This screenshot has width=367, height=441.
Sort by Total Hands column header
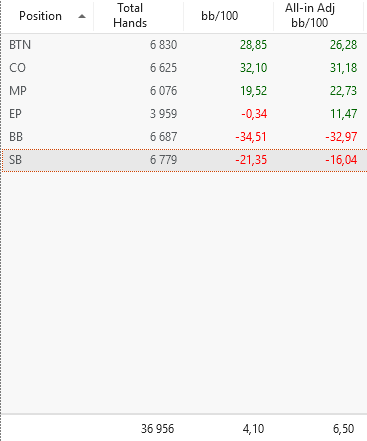138,16
